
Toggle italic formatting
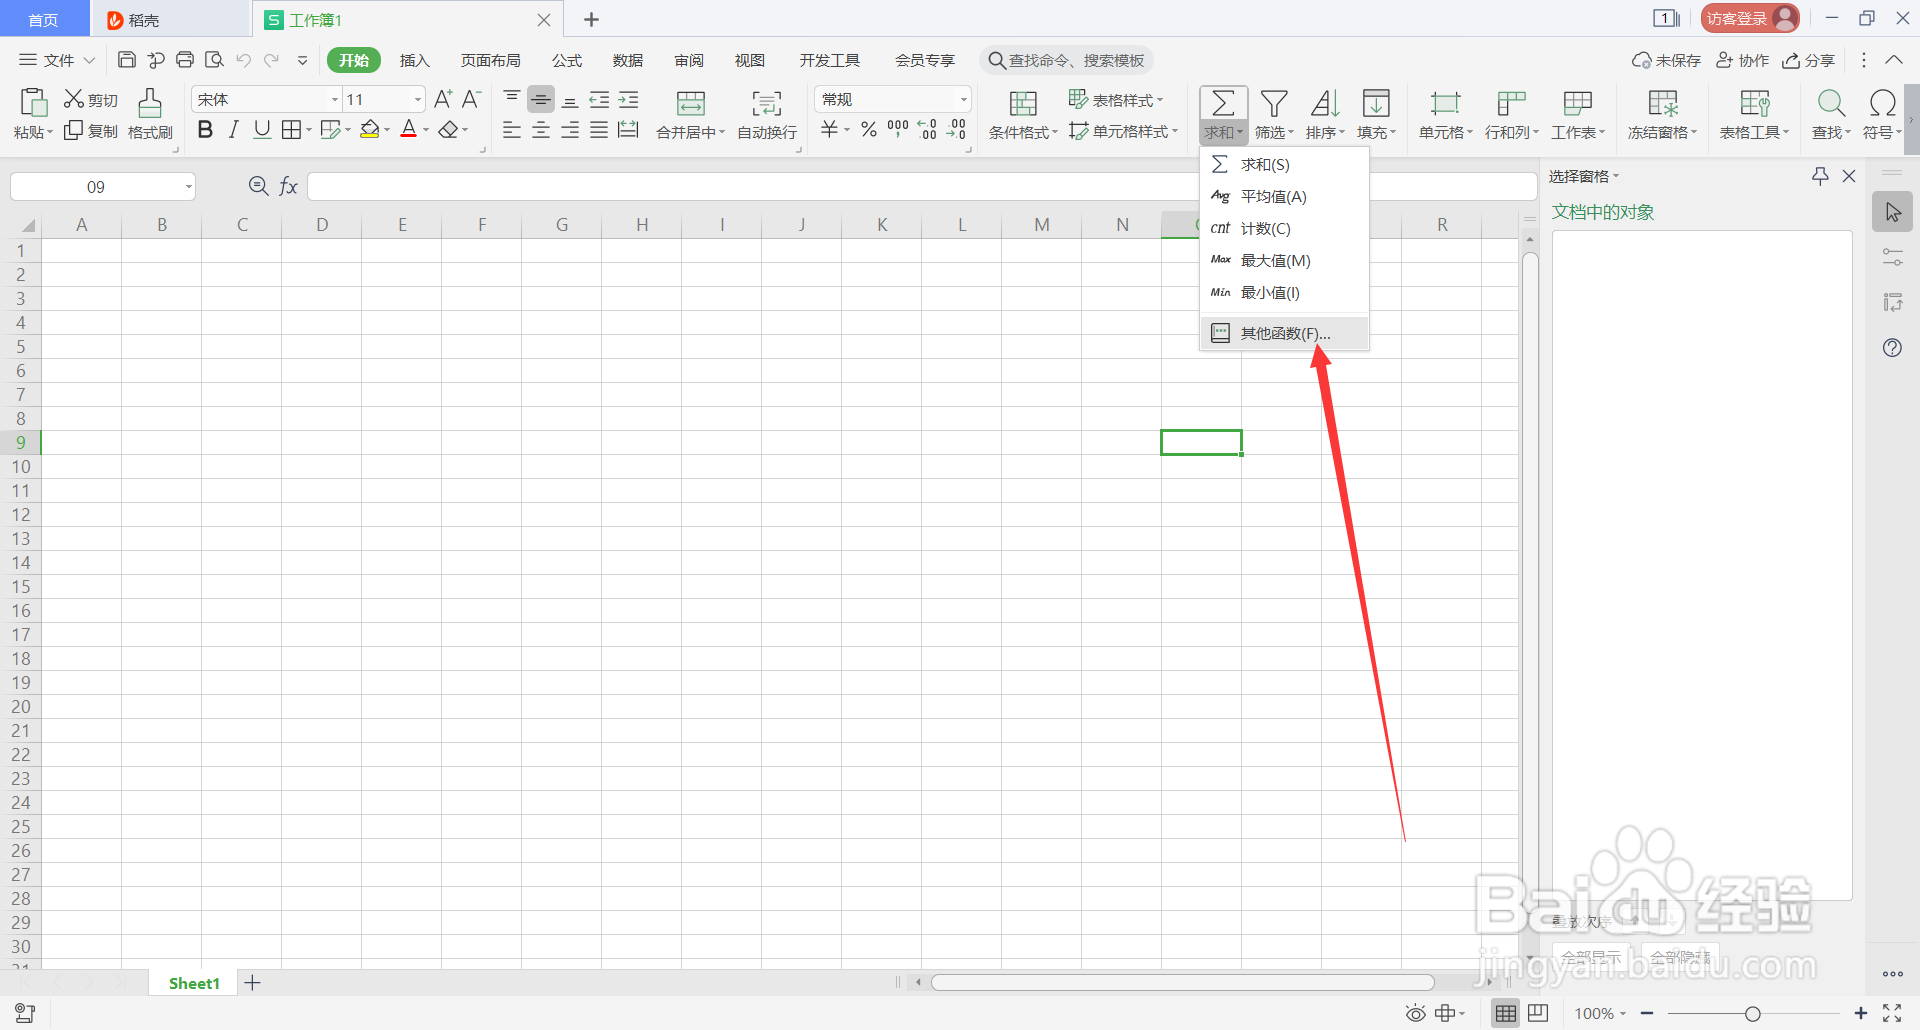233,129
